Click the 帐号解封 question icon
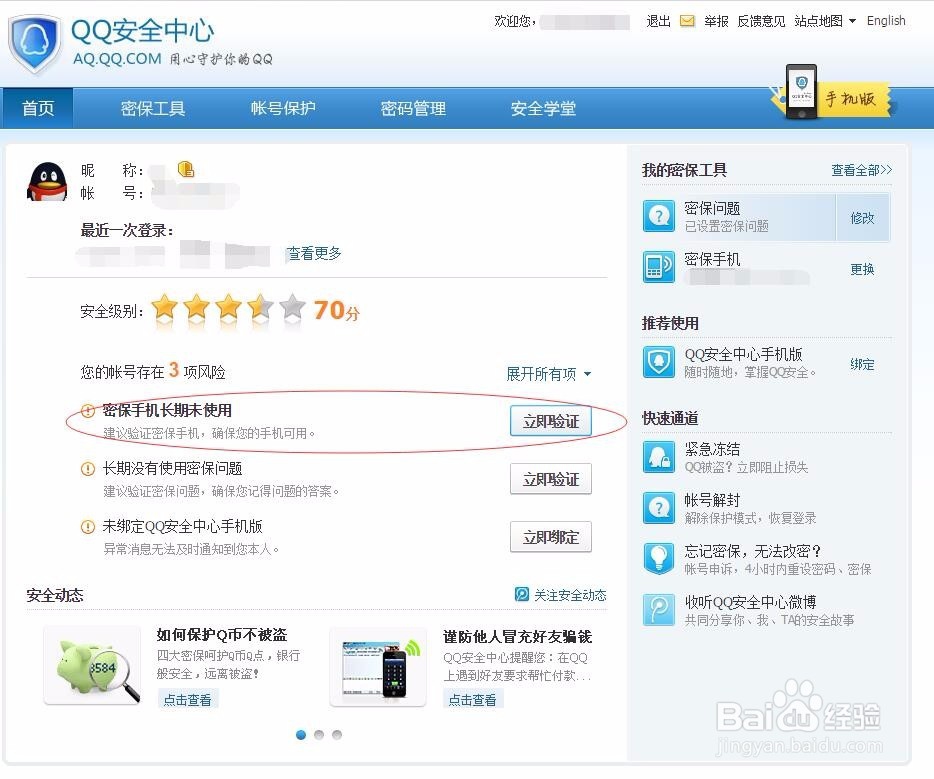Image resolution: width=934 pixels, height=779 pixels. tap(659, 507)
